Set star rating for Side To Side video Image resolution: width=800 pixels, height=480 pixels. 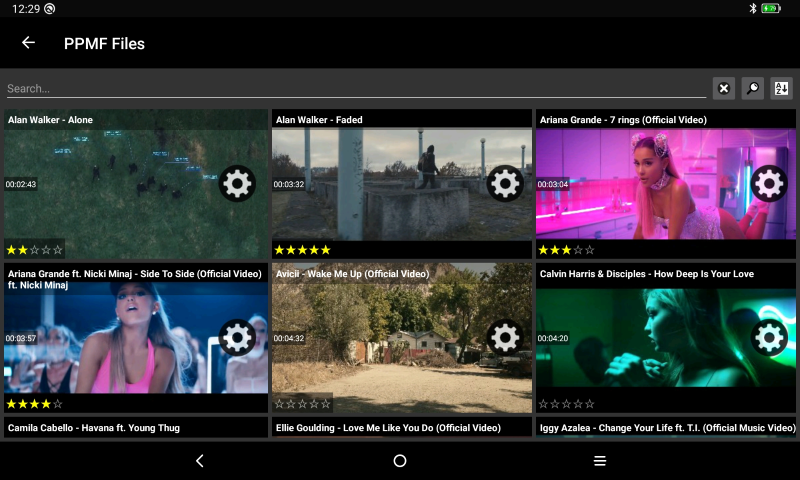tap(34, 404)
